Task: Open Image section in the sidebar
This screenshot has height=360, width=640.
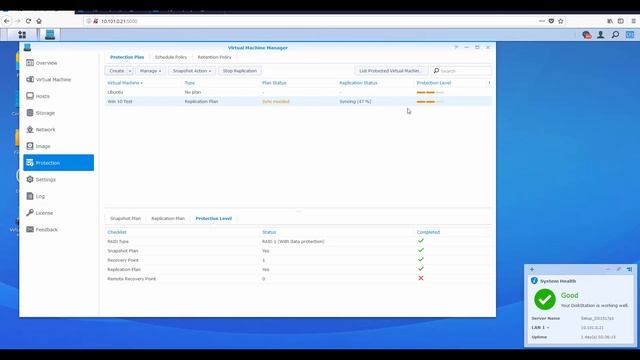Action: 58,146
